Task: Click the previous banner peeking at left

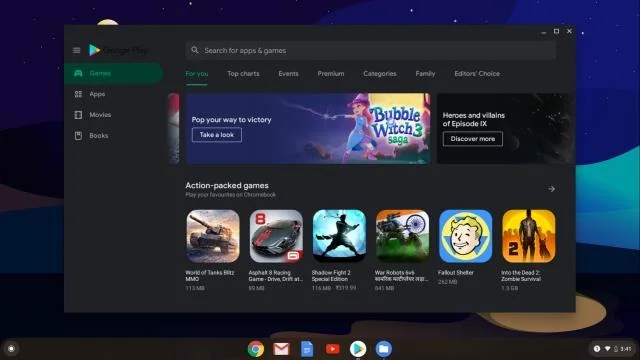Action: [174, 129]
